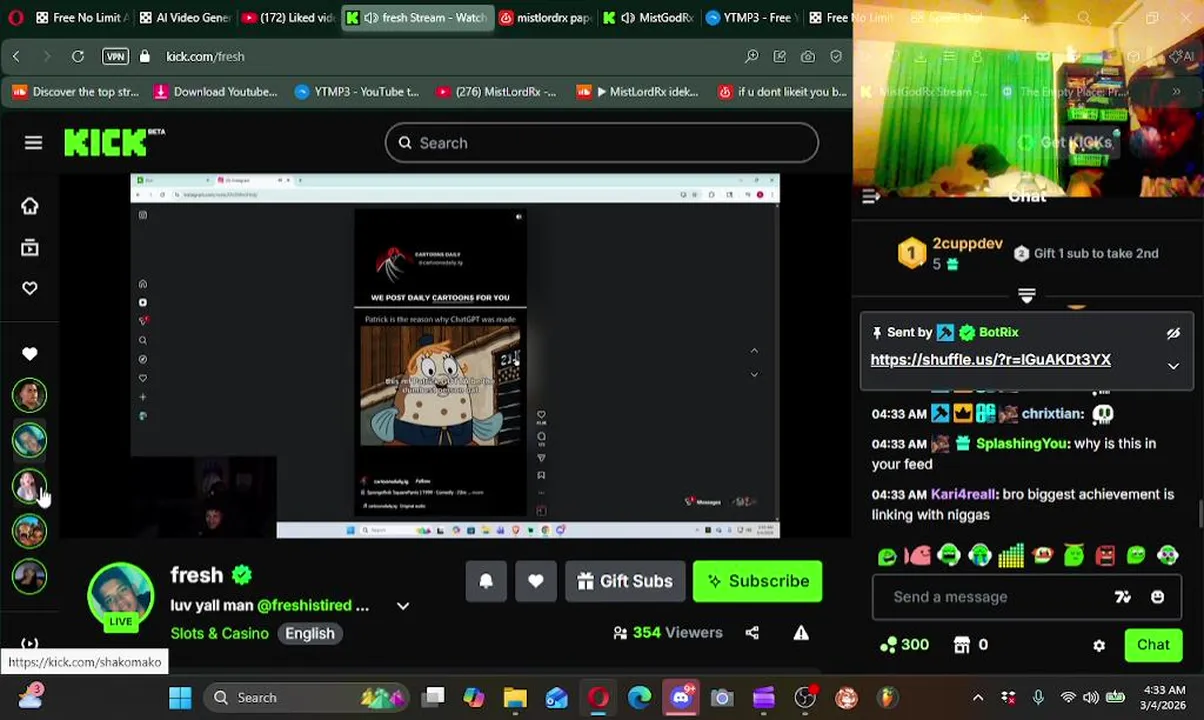Share the stream via share icon
Viewport: 1204px width, 720px height.
pos(752,632)
